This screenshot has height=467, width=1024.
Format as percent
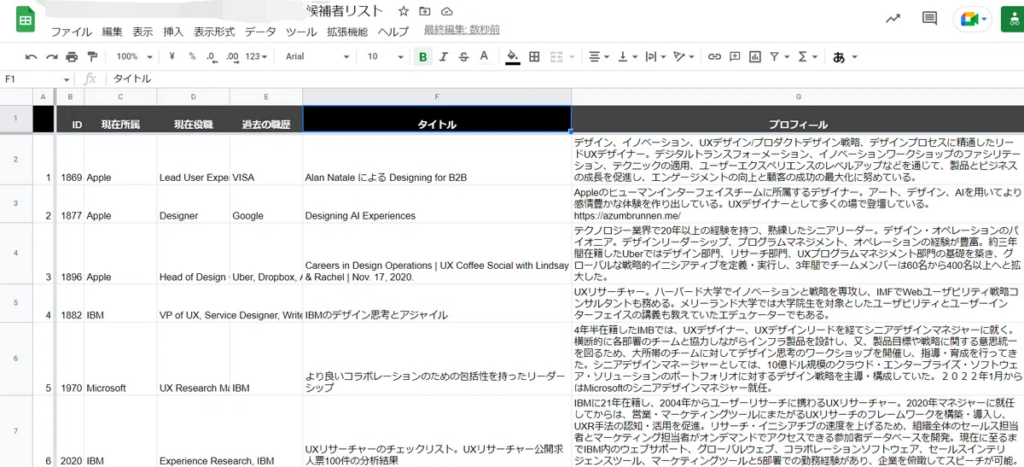tap(192, 57)
